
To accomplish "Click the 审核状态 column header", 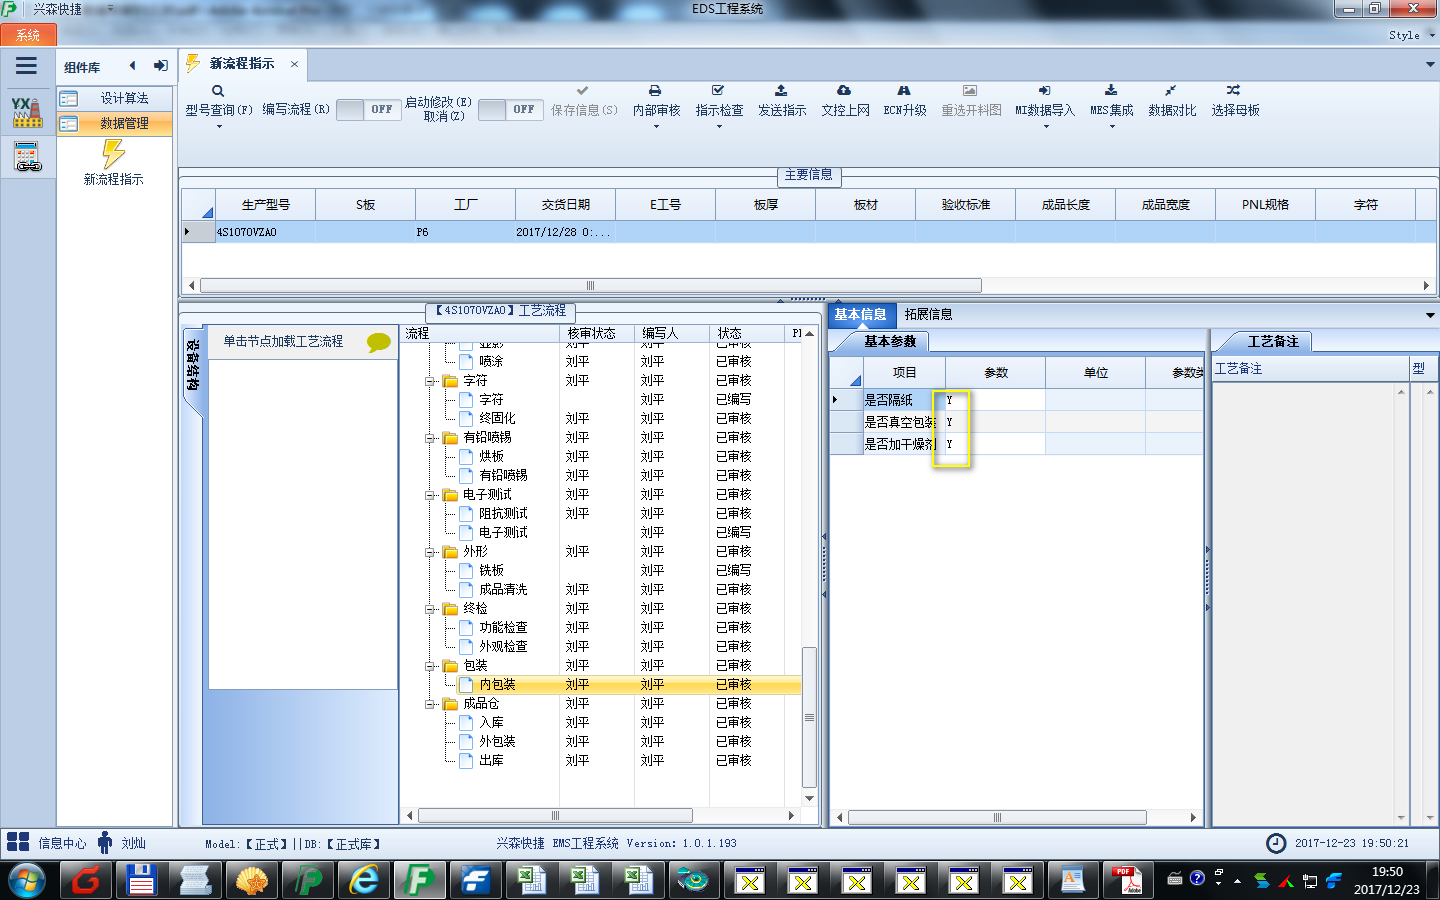I will (592, 333).
